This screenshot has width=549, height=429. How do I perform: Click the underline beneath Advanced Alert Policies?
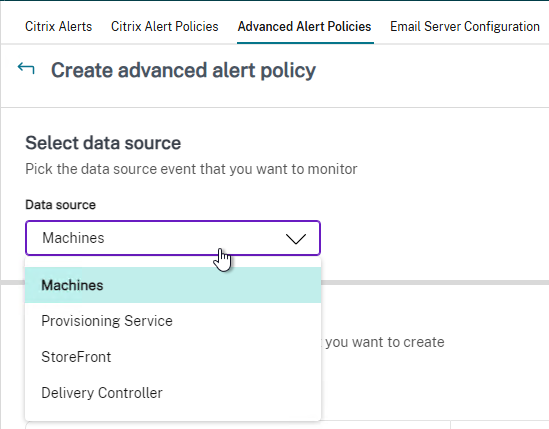point(305,43)
